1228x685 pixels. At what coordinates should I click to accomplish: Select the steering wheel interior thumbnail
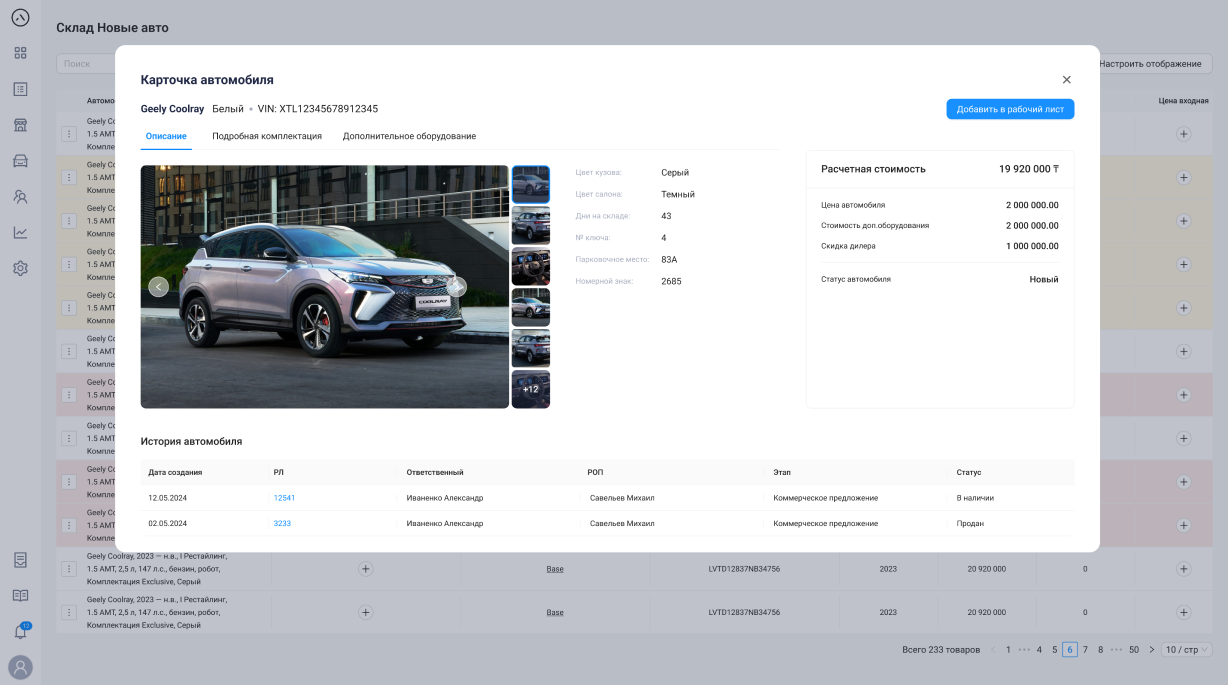click(x=531, y=266)
